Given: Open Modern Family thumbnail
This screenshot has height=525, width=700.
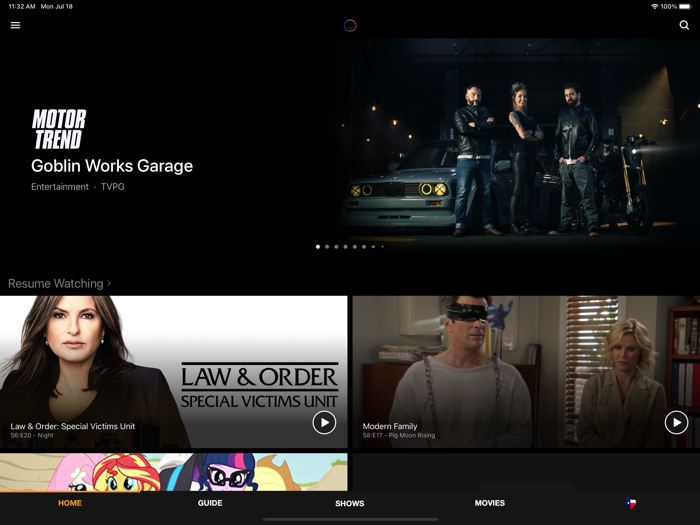Looking at the screenshot, I should coord(526,372).
